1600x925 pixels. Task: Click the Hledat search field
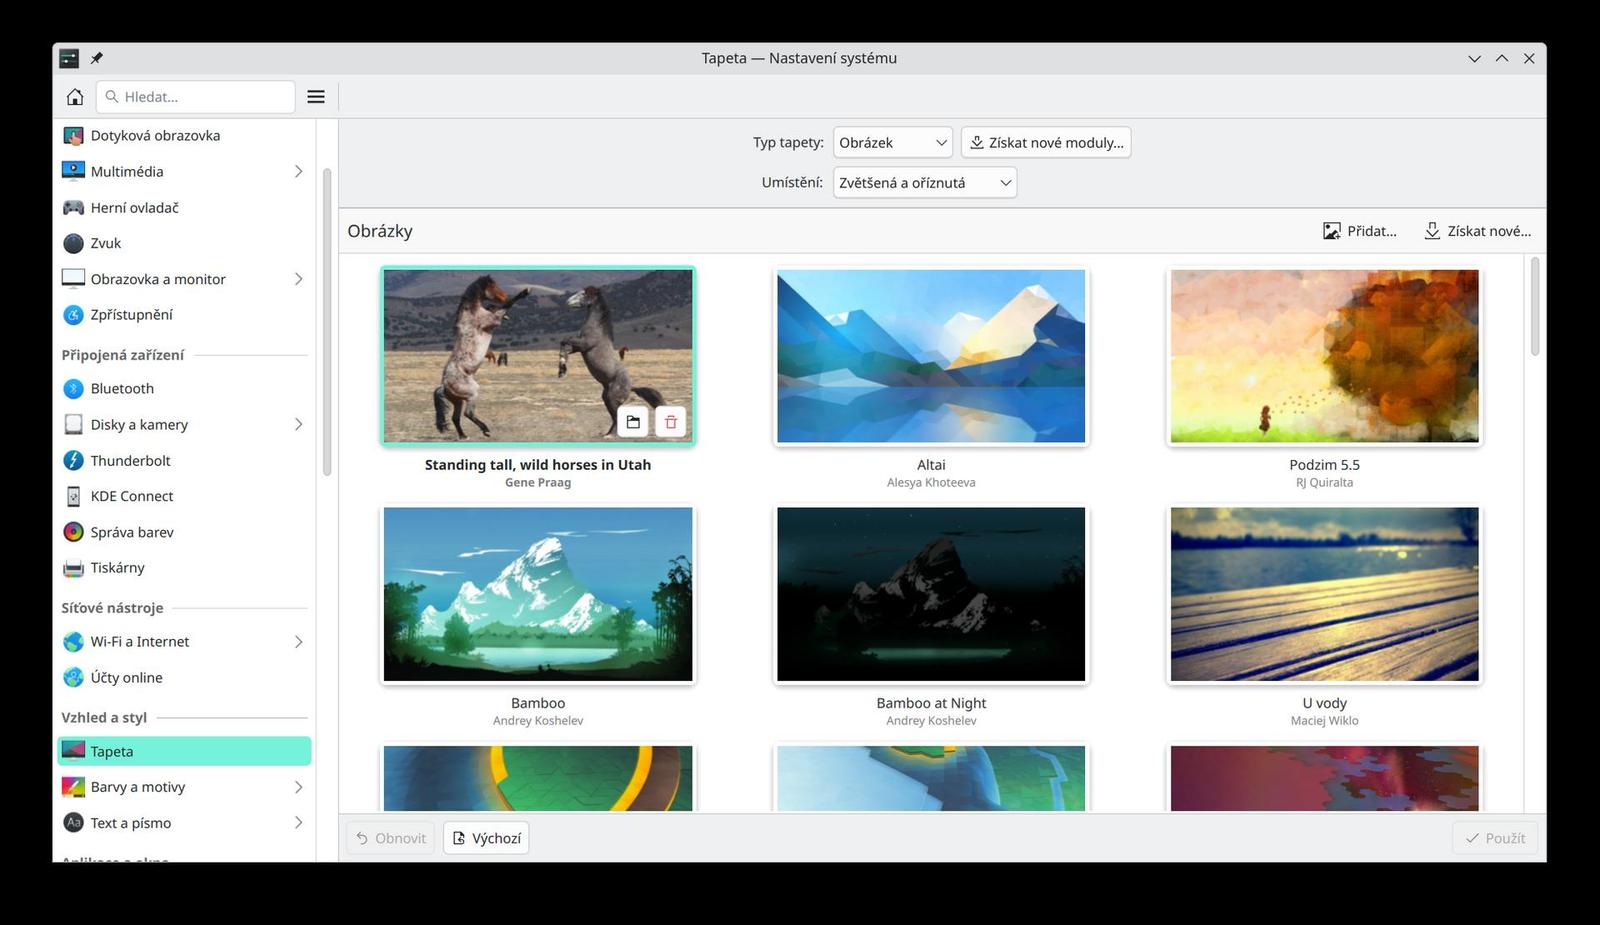(196, 96)
